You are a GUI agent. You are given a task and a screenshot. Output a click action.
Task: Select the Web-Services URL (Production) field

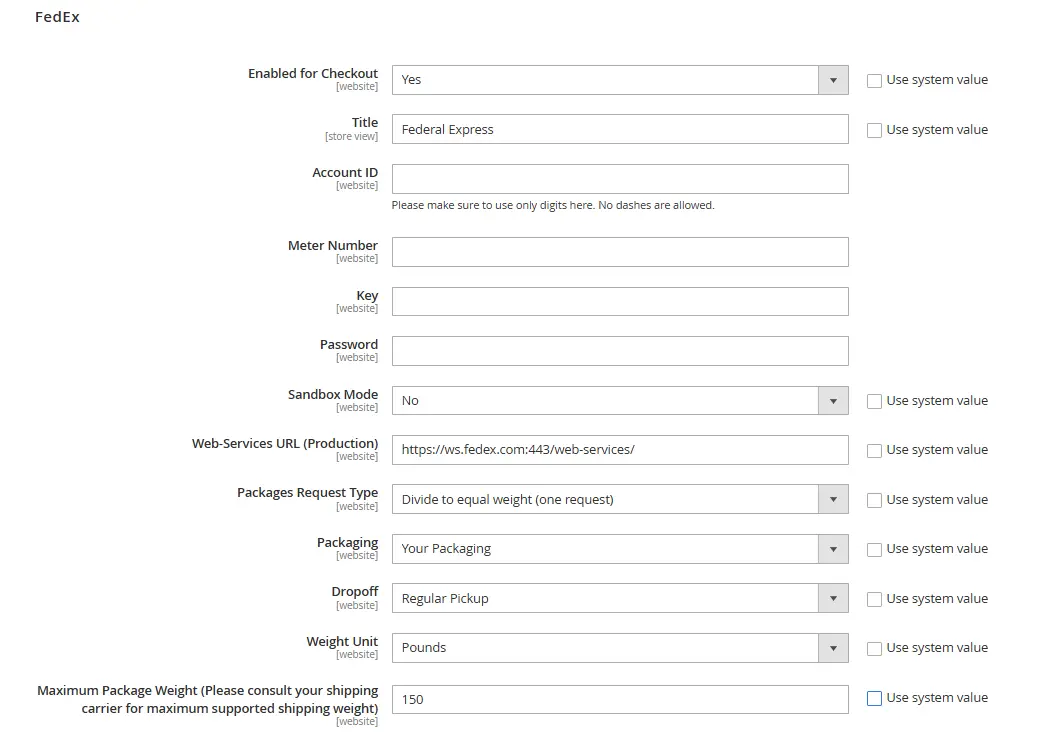pos(620,449)
